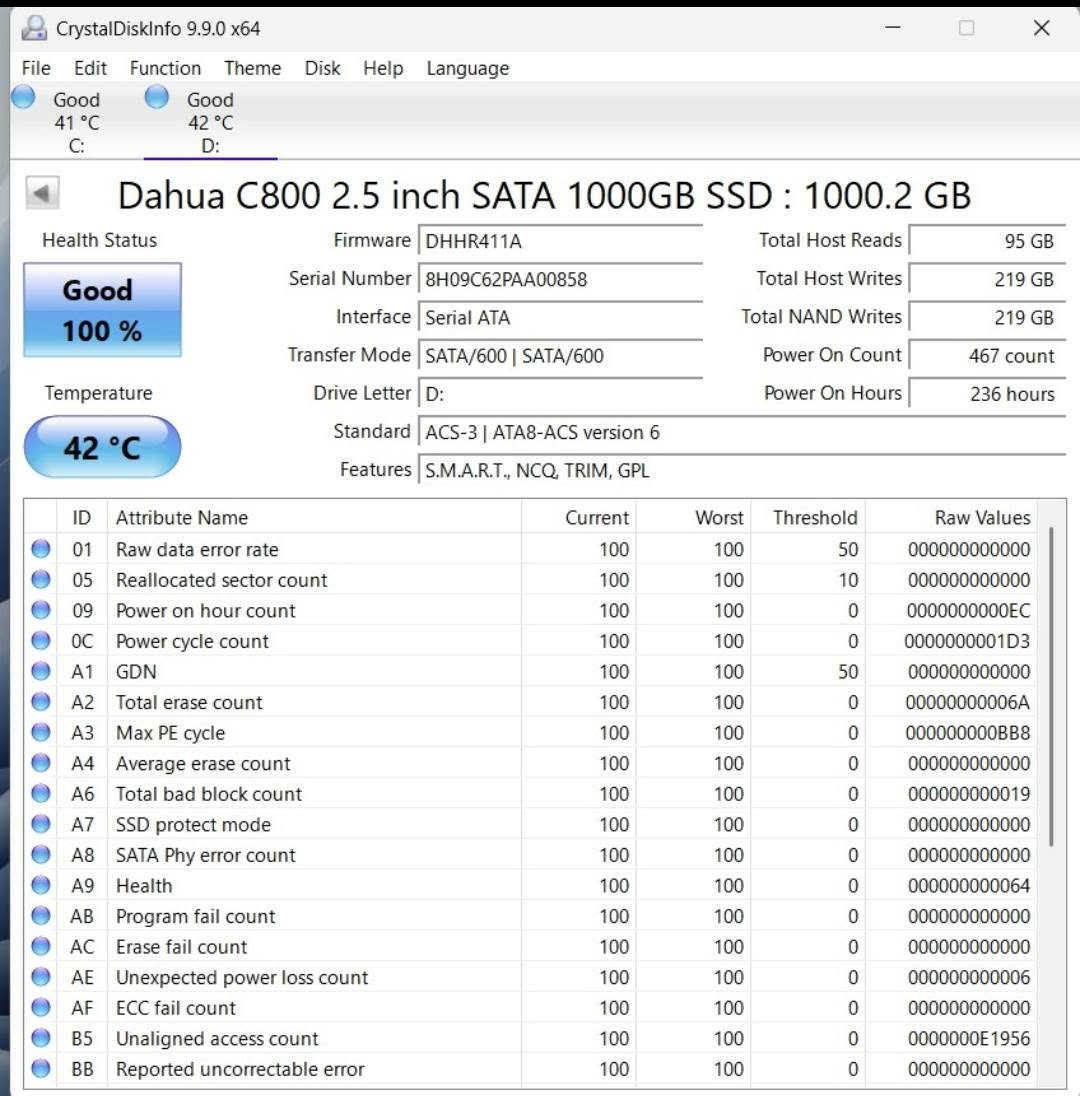Click status orb of Average erase count
Viewport: 1080px width, 1096px height.
(41, 763)
